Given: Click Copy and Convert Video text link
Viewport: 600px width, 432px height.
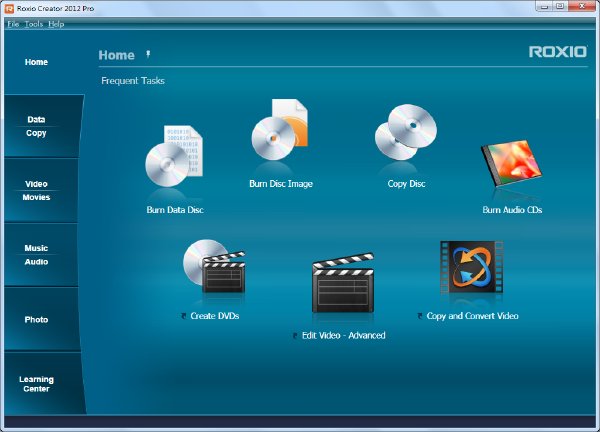Looking at the screenshot, I should [472, 316].
